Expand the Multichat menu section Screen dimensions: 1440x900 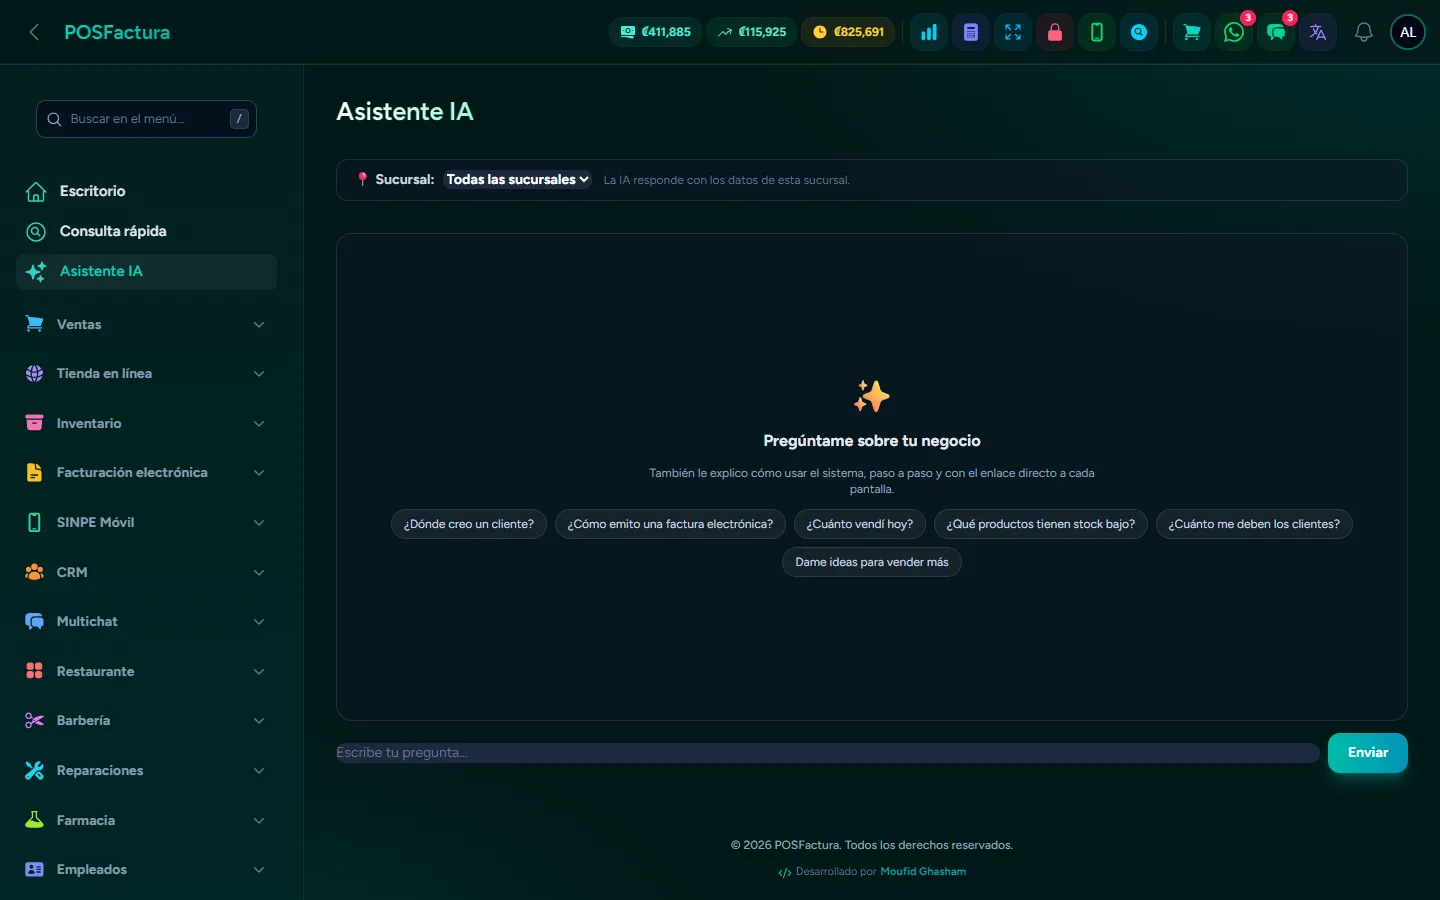click(146, 622)
